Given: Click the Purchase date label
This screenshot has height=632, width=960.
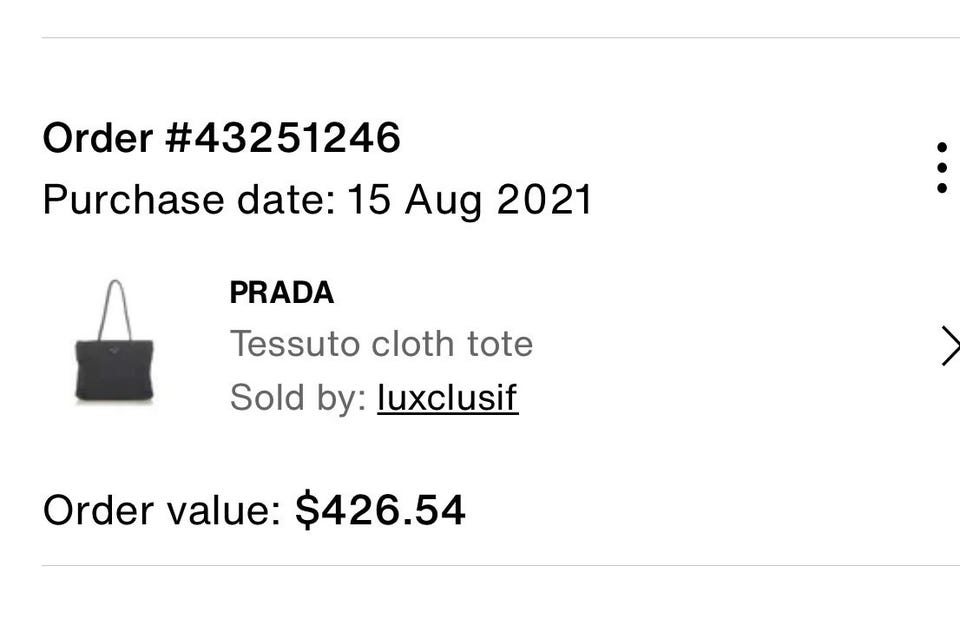Looking at the screenshot, I should click(188, 200).
